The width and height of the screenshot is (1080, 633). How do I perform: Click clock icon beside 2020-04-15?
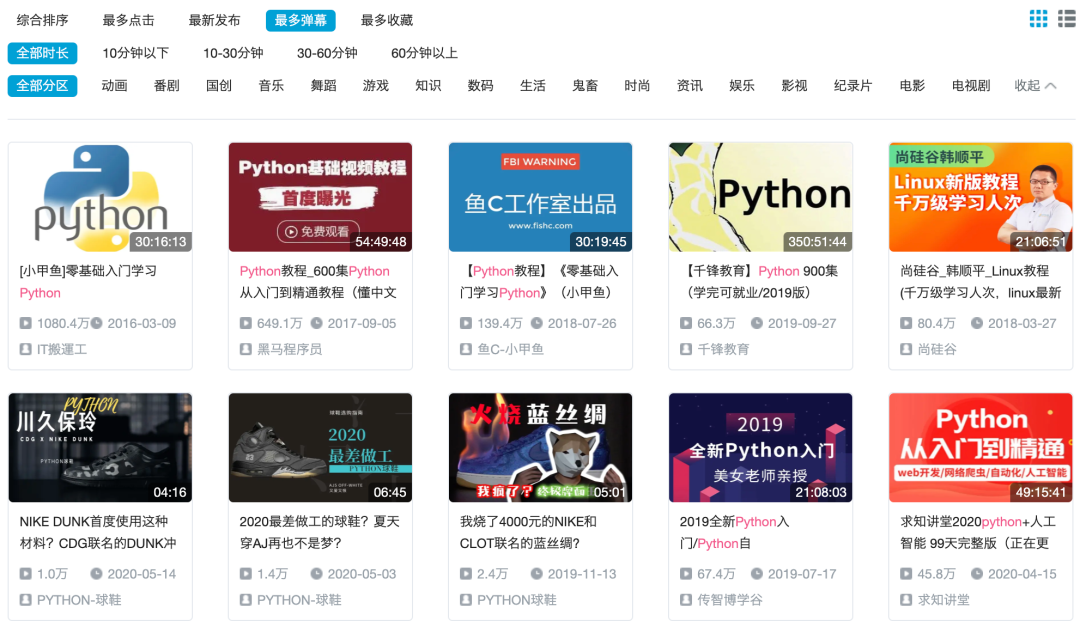(977, 574)
